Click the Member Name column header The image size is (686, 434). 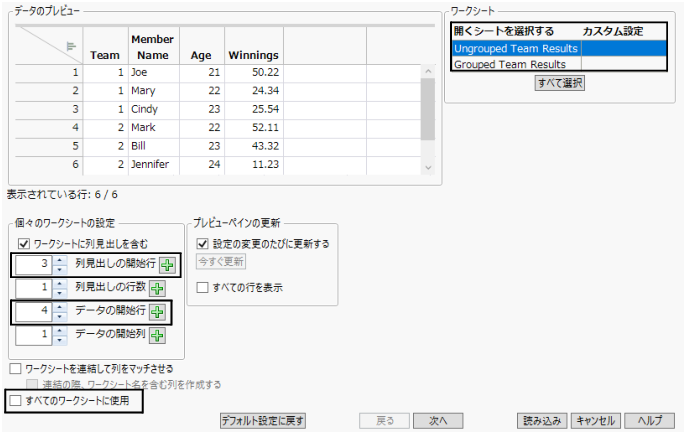[153, 47]
